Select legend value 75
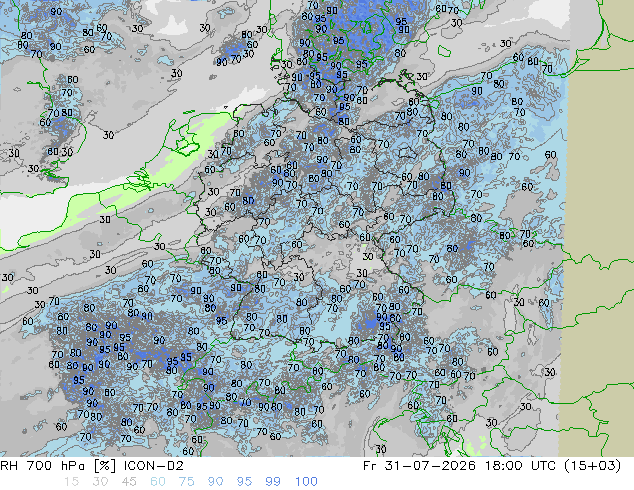The width and height of the screenshot is (634, 490). (186, 482)
